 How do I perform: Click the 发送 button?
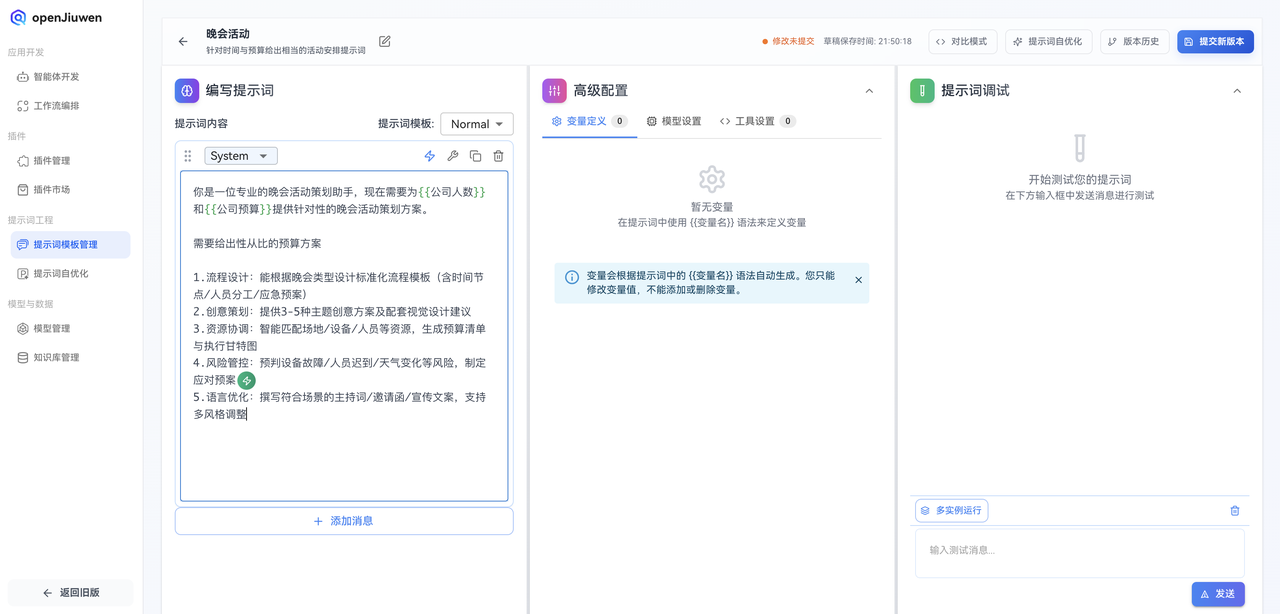(1218, 594)
